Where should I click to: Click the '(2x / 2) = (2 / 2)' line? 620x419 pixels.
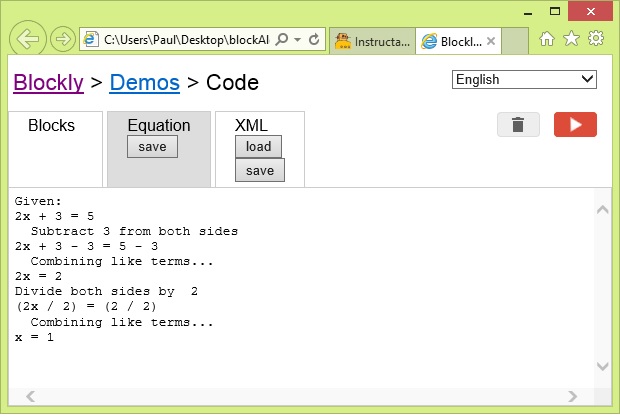point(86,306)
